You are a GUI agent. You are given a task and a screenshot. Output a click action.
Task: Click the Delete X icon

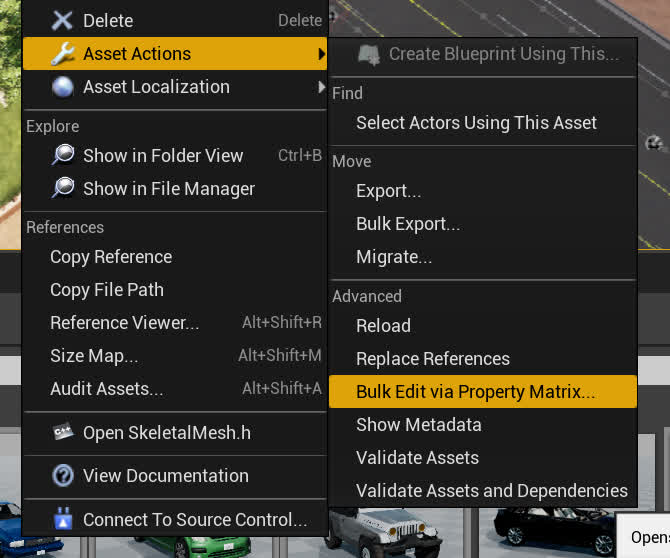pyautogui.click(x=62, y=20)
